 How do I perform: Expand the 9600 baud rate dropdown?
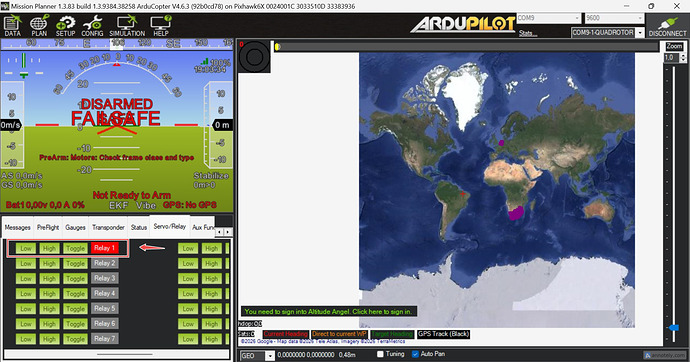pyautogui.click(x=614, y=18)
